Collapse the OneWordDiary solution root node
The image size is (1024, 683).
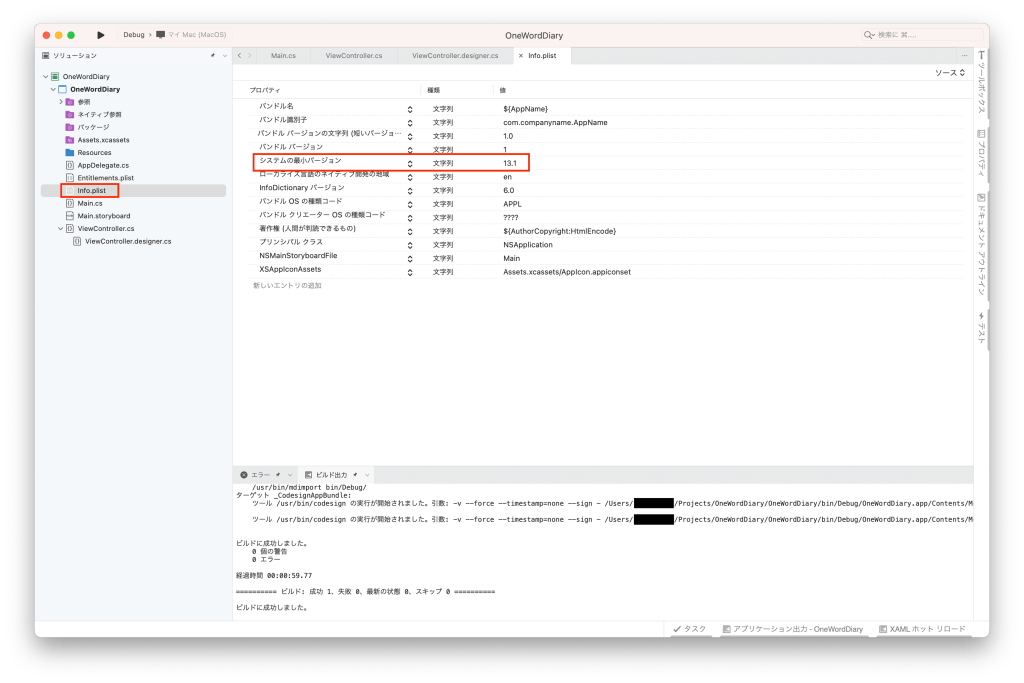coord(45,76)
